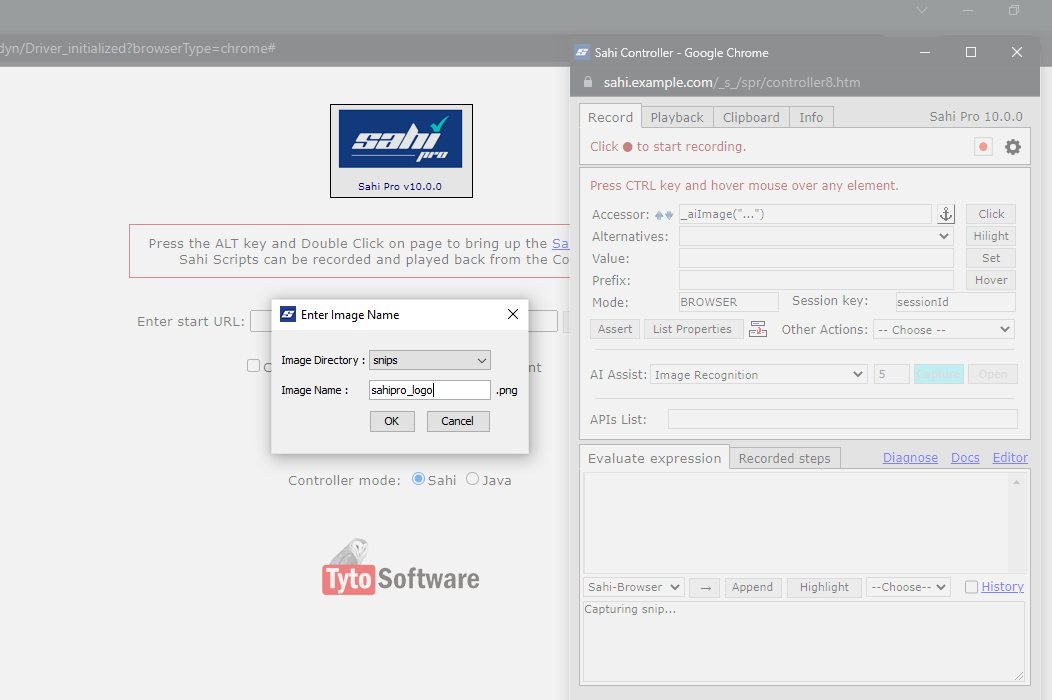Image resolution: width=1052 pixels, height=700 pixels.
Task: Click the up arrow next to Accessor
Action: [x=660, y=215]
